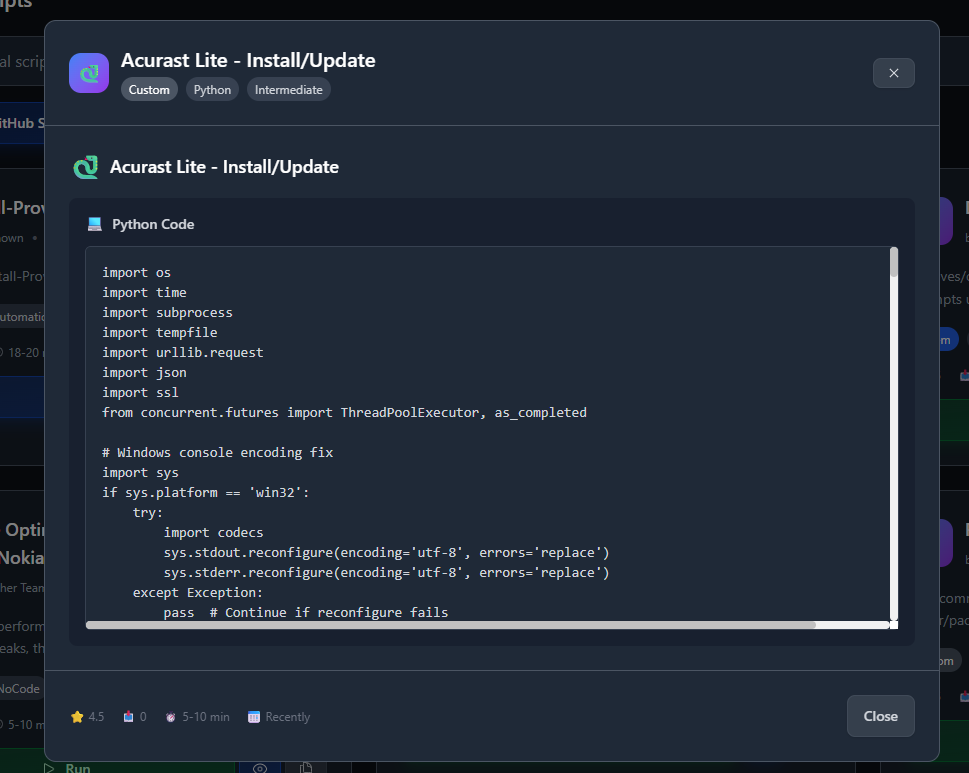Click the Acurast Lite - Install/Update dialog title
Image resolution: width=969 pixels, height=773 pixels.
click(x=248, y=60)
